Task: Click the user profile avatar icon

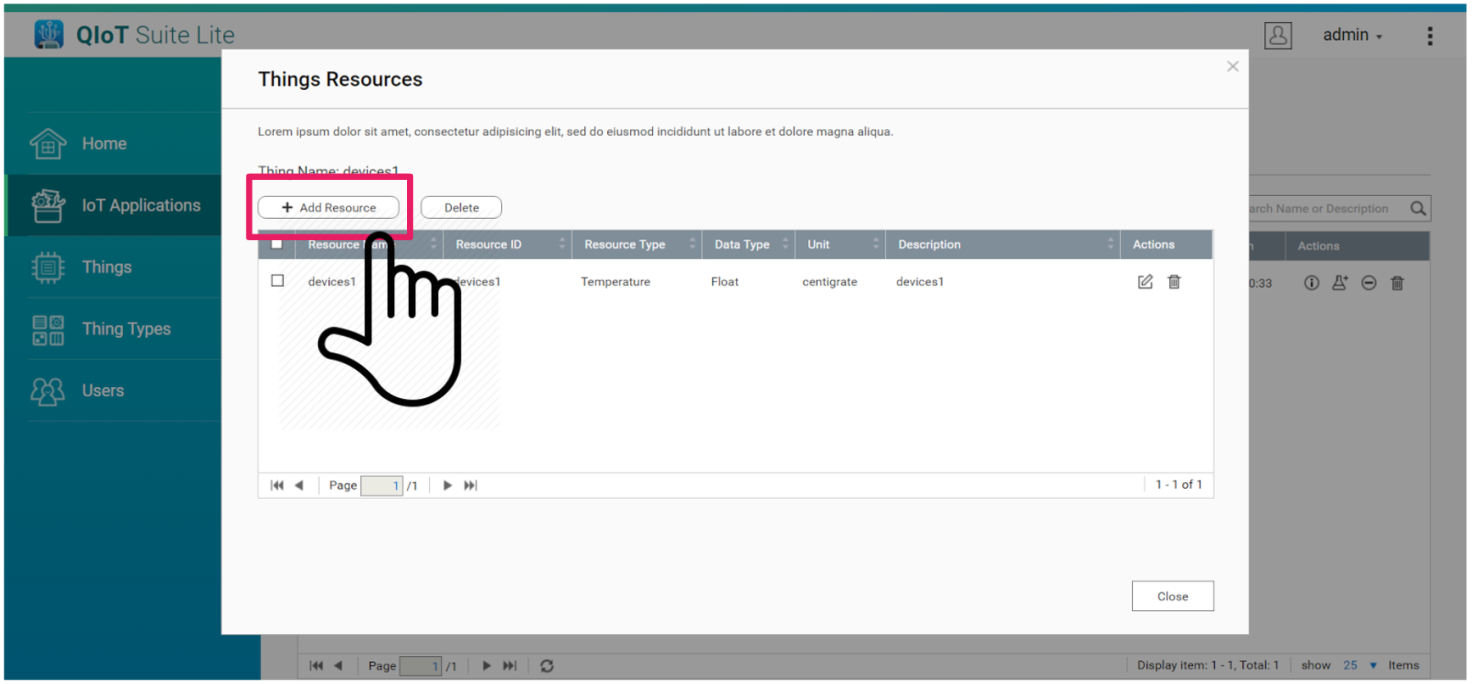Action: 1277,36
